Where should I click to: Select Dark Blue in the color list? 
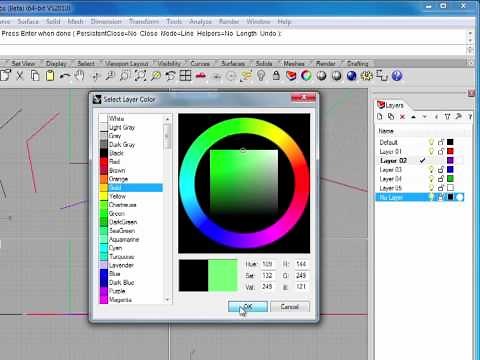(x=131, y=282)
